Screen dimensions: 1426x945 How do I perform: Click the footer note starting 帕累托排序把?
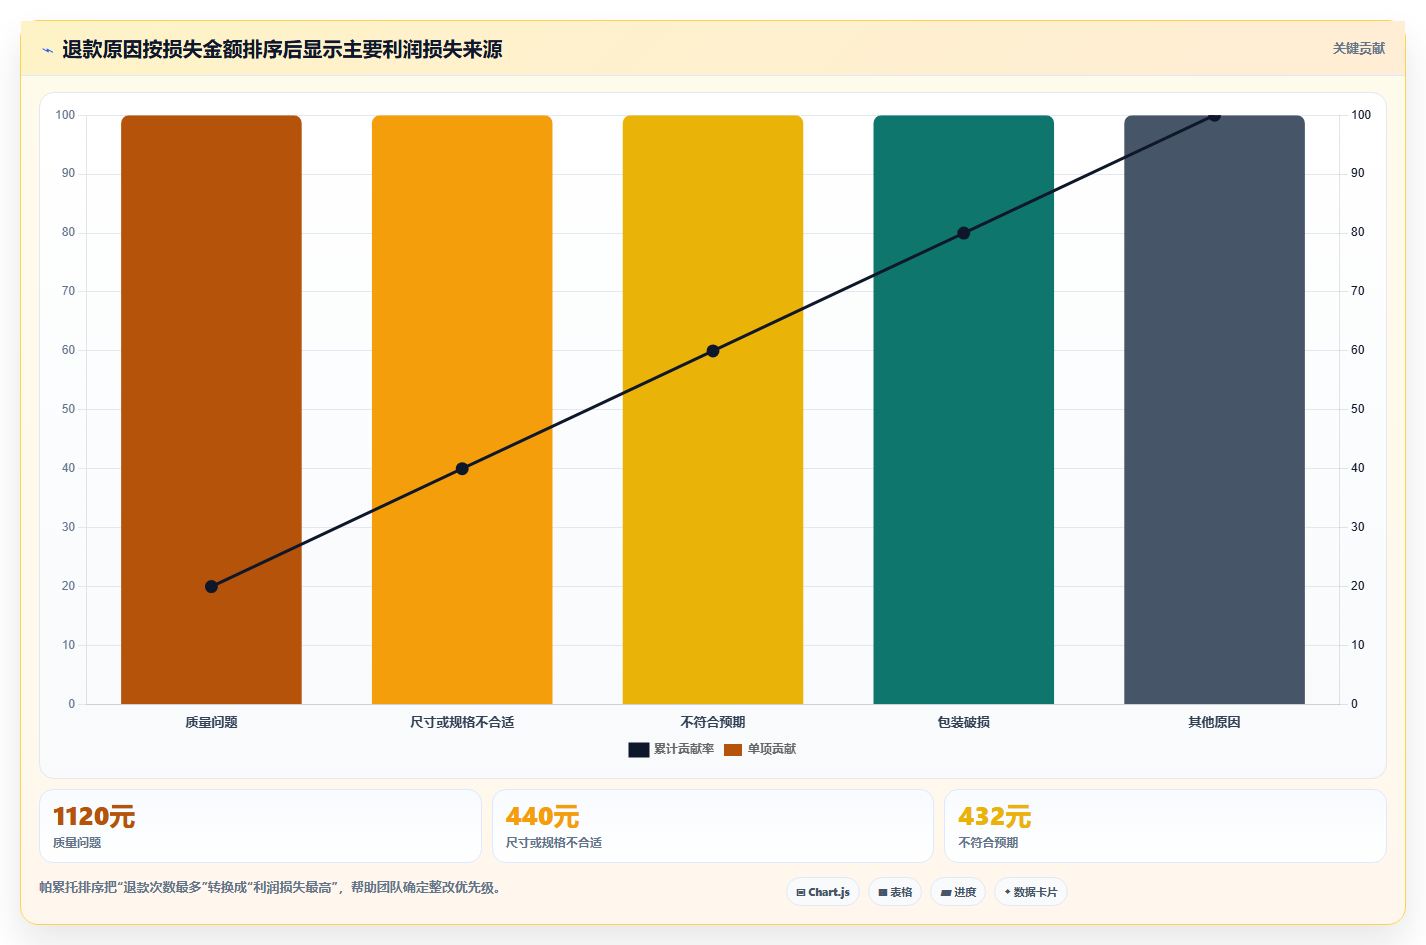[270, 887]
